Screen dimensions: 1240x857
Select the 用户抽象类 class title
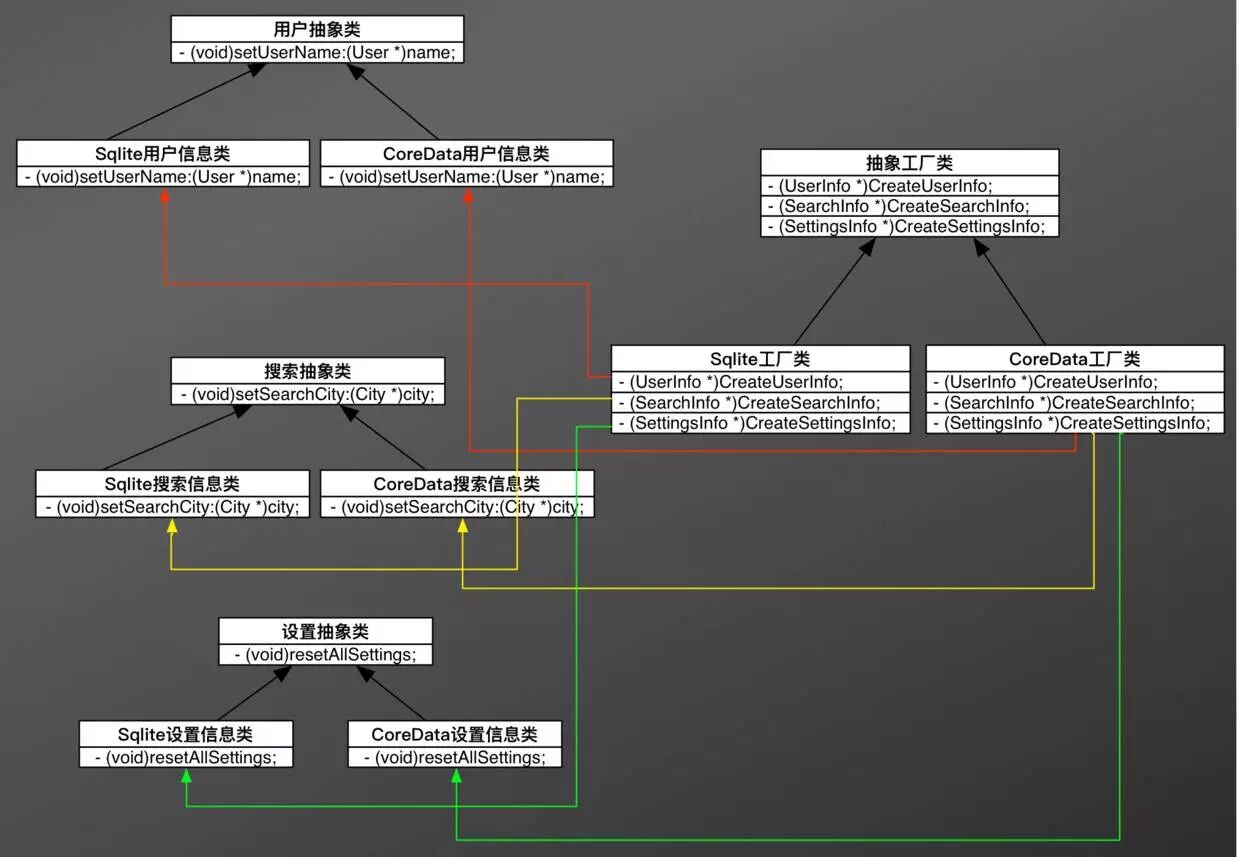(317, 29)
